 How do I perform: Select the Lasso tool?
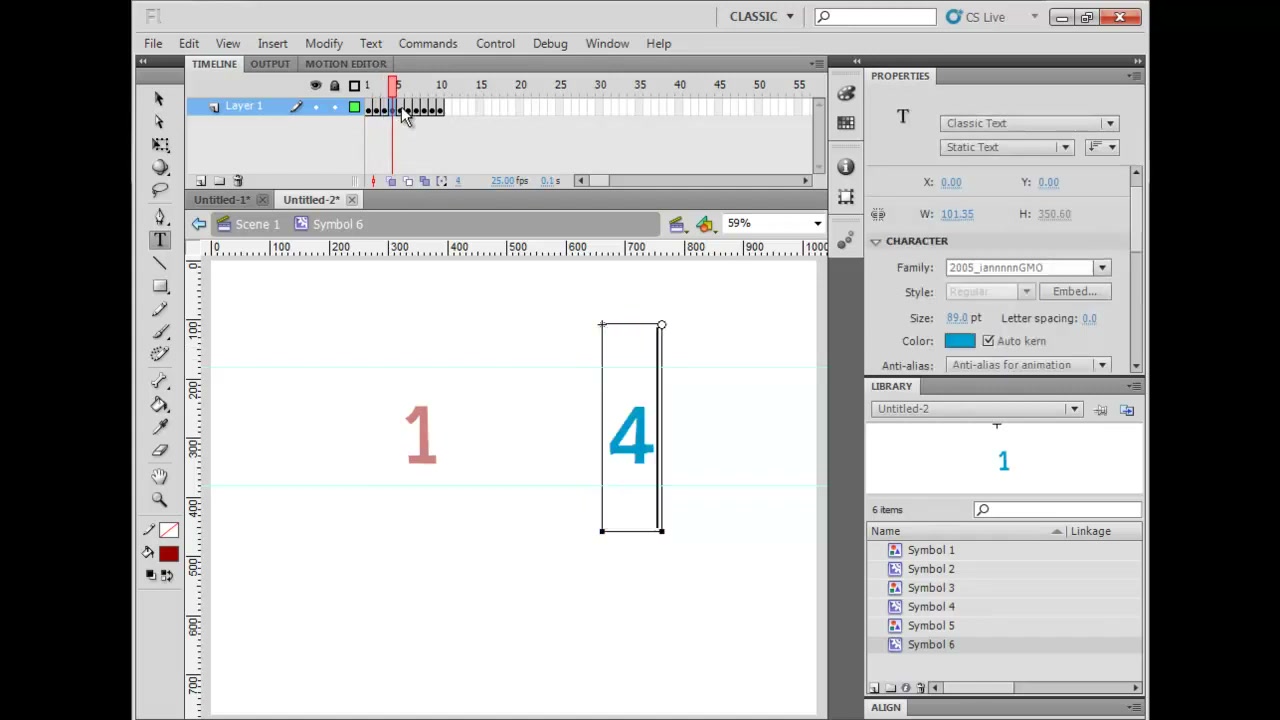[160, 190]
